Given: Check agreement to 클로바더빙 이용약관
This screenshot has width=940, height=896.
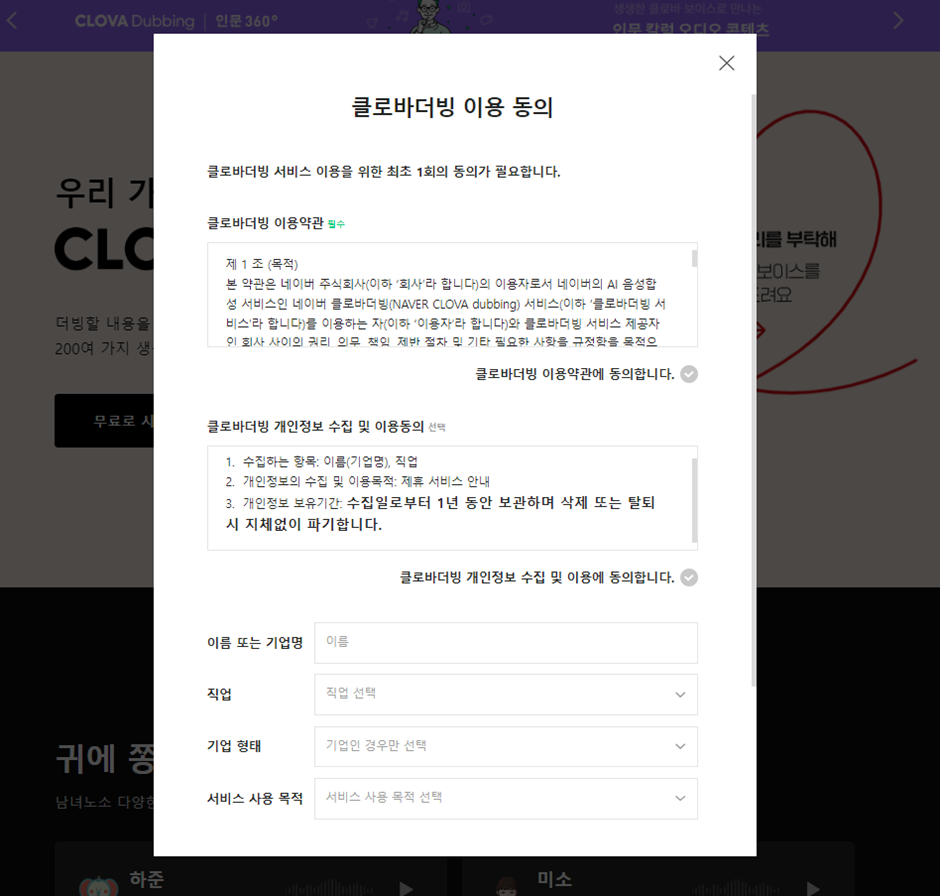Looking at the screenshot, I should (x=689, y=374).
